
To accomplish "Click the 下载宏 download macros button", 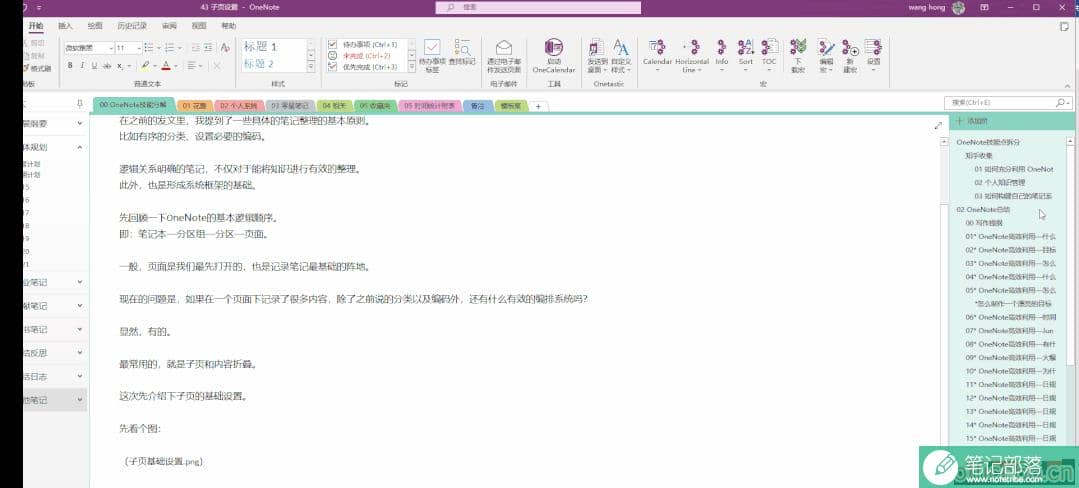I will [x=798, y=56].
